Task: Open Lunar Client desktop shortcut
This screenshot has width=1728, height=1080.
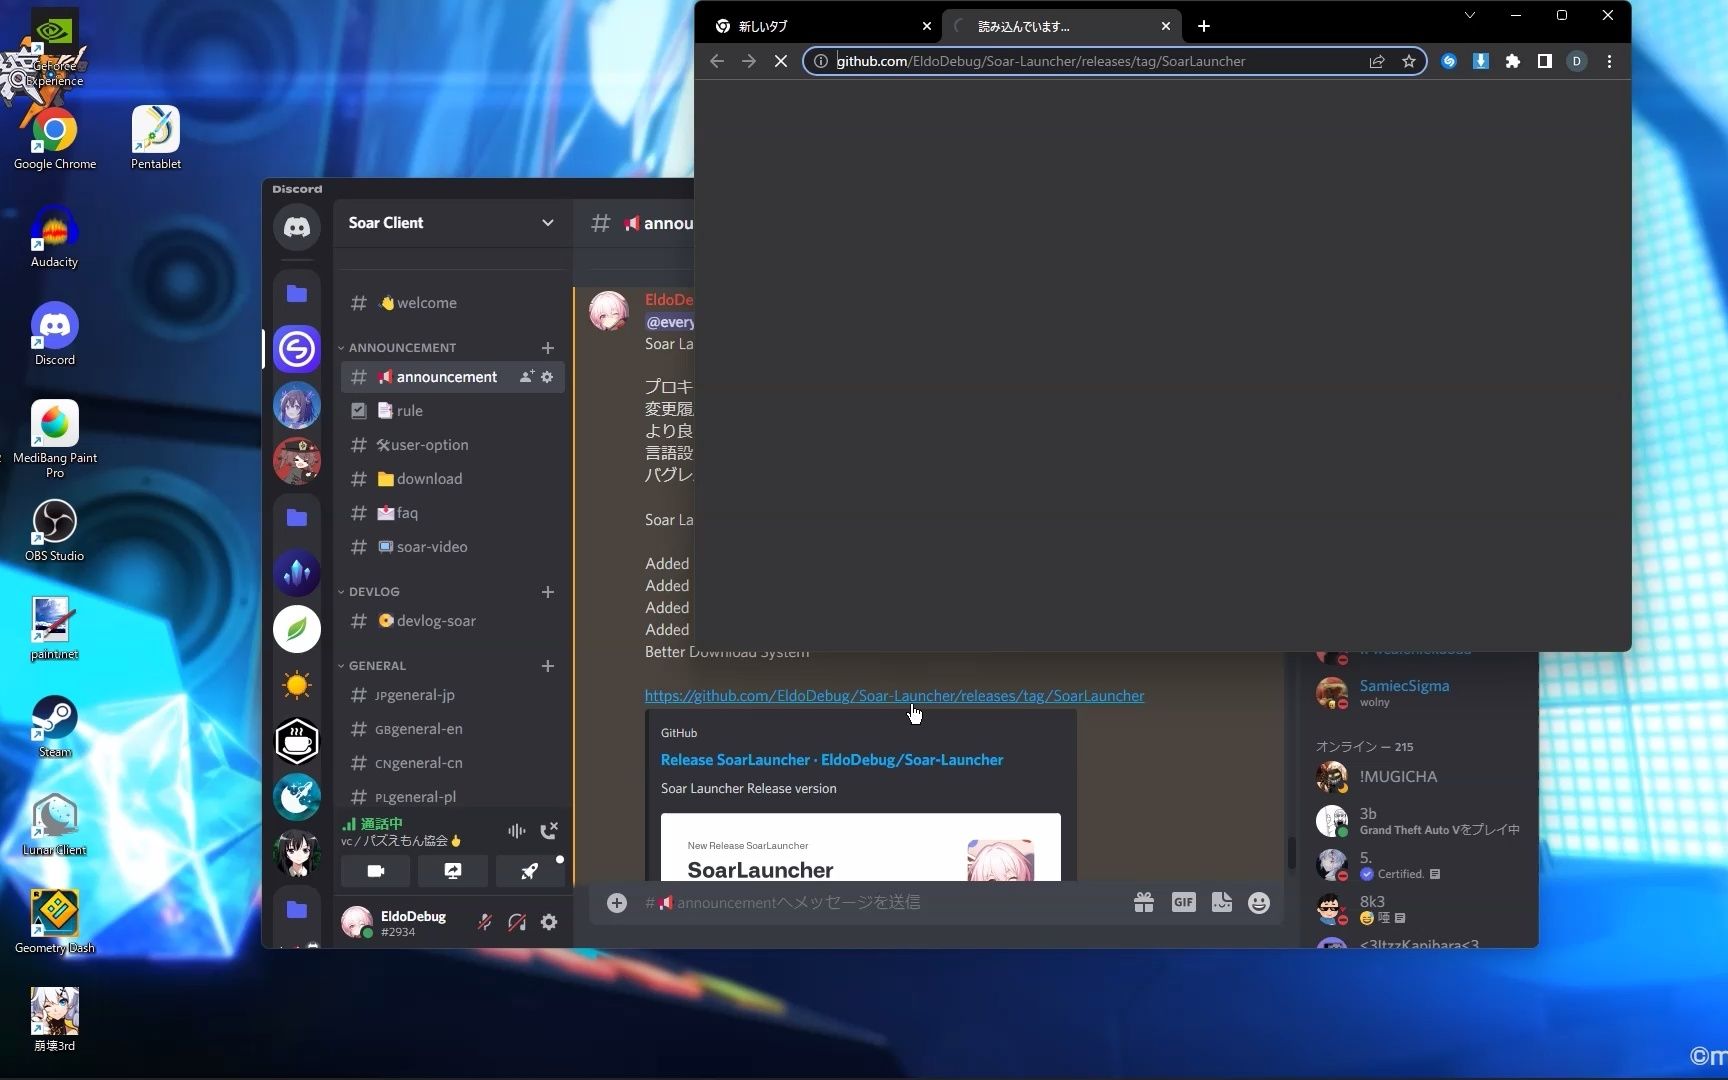Action: (x=55, y=825)
